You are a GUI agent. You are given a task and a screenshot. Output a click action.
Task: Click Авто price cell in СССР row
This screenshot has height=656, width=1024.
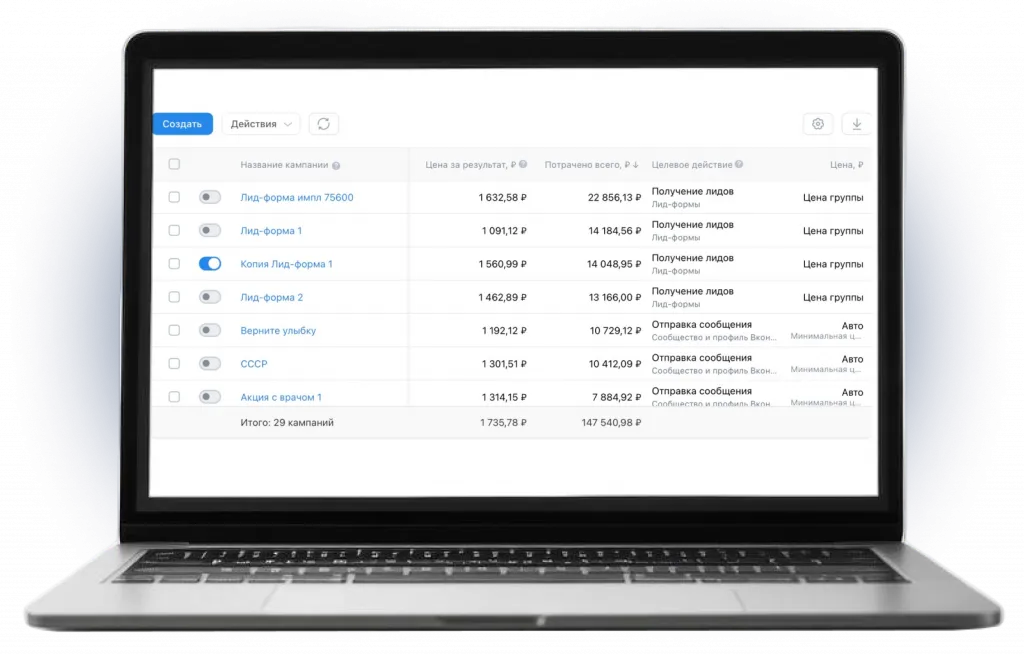coord(852,359)
